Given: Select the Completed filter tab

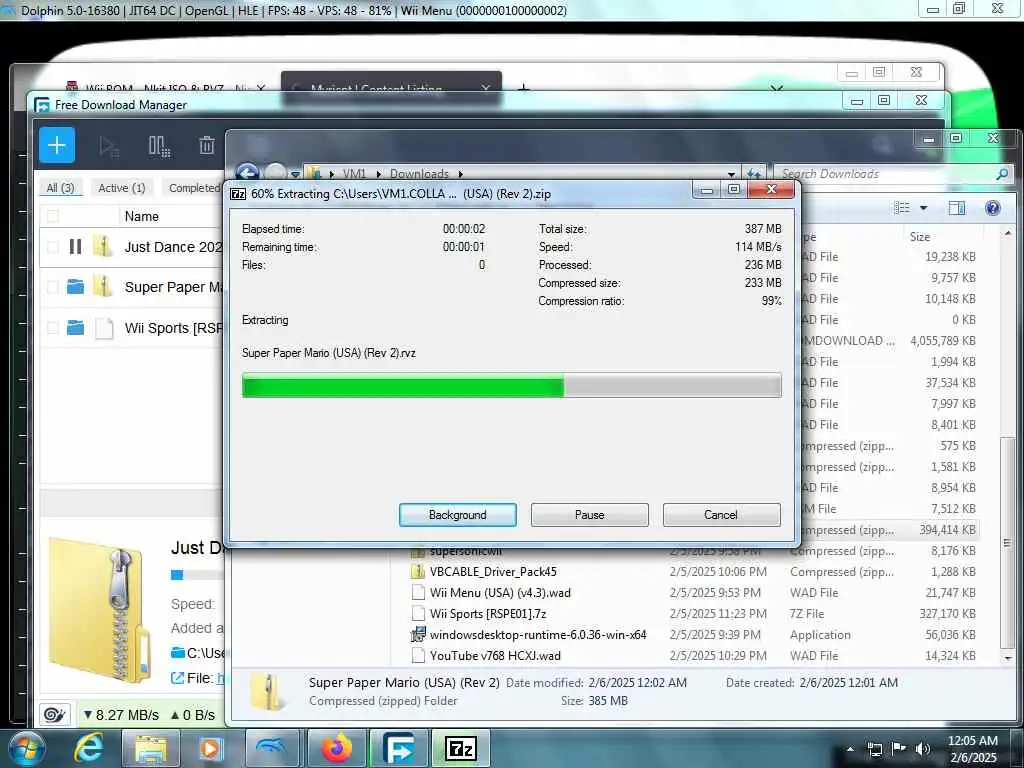Looking at the screenshot, I should click(194, 188).
